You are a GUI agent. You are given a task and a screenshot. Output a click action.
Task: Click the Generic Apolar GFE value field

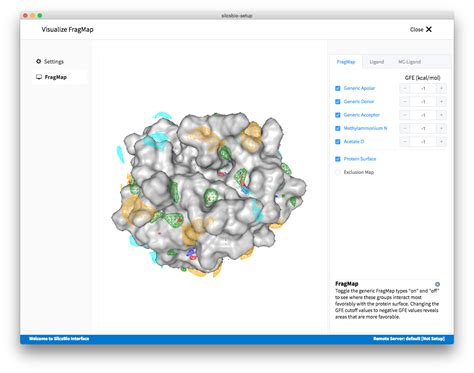click(423, 89)
